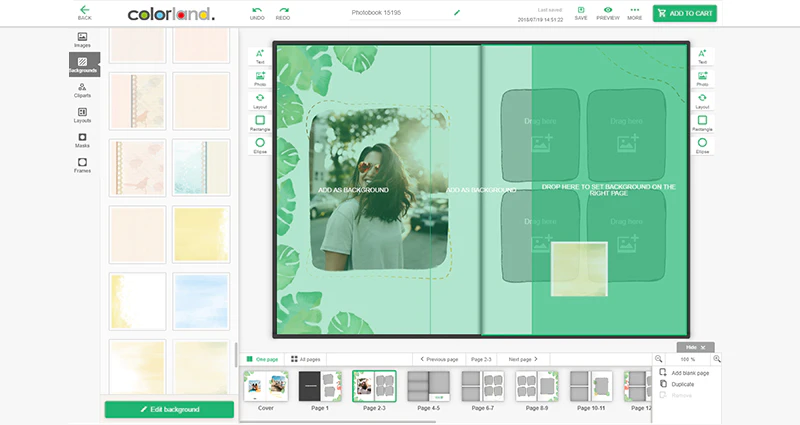Switch to All pages view
The height and width of the screenshot is (425, 800).
click(306, 359)
